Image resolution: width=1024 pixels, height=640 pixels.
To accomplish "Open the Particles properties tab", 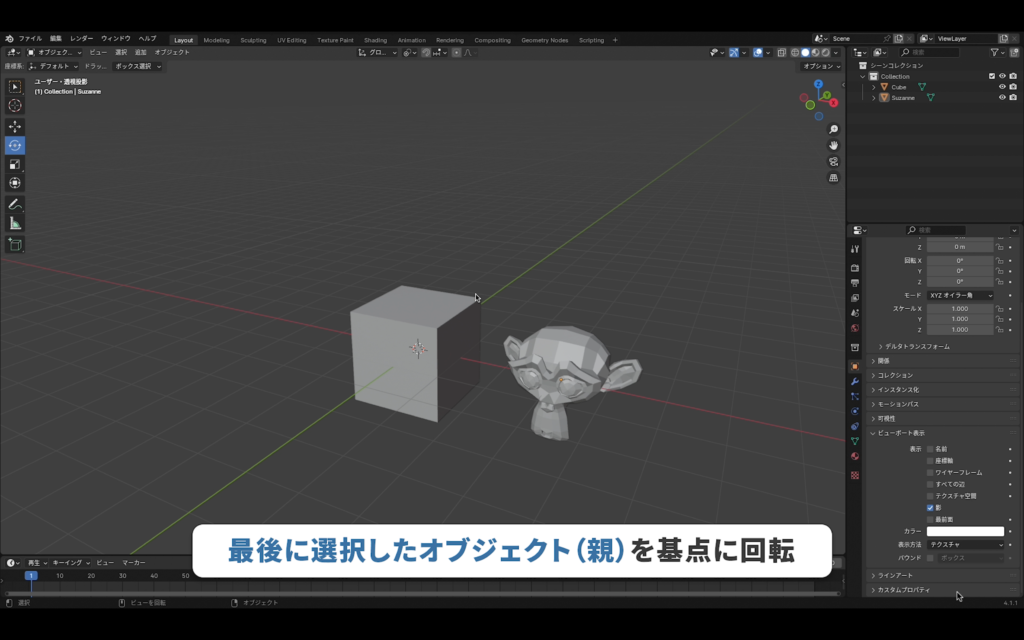I will 855,396.
